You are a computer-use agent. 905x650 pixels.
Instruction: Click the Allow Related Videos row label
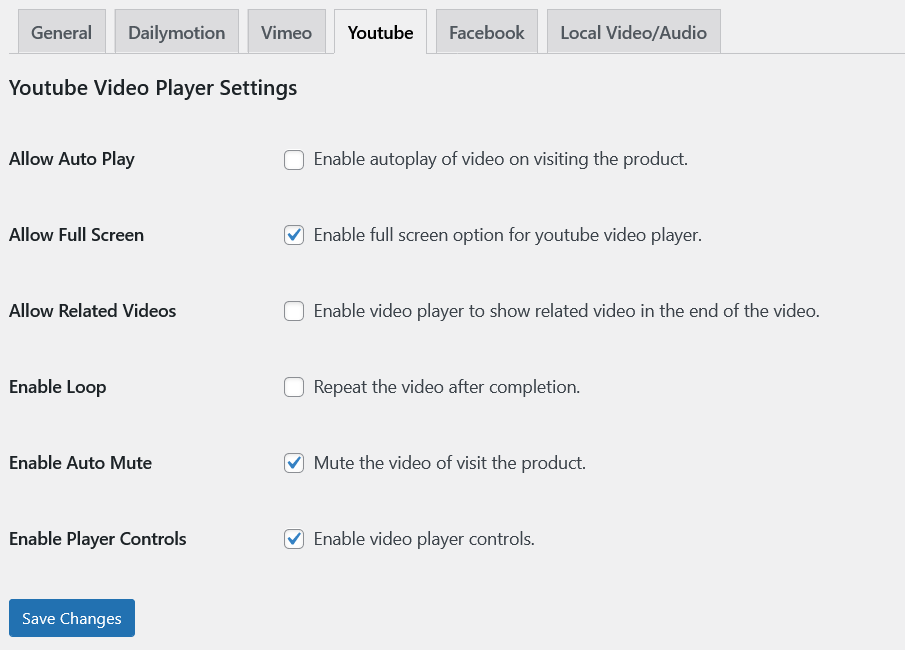[92, 311]
